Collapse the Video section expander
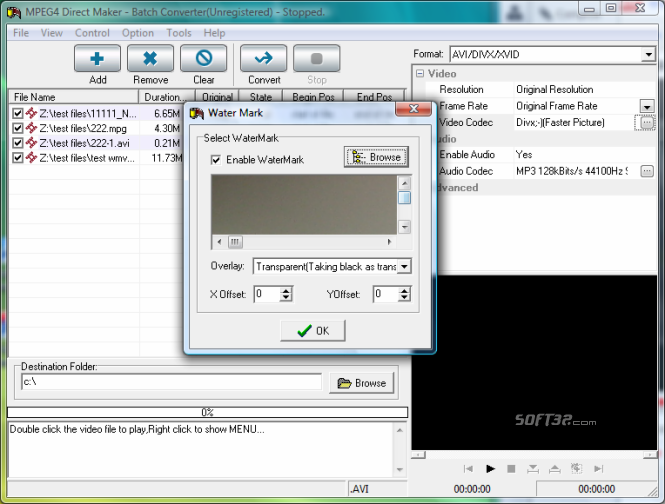The height and width of the screenshot is (504, 665). click(x=420, y=73)
